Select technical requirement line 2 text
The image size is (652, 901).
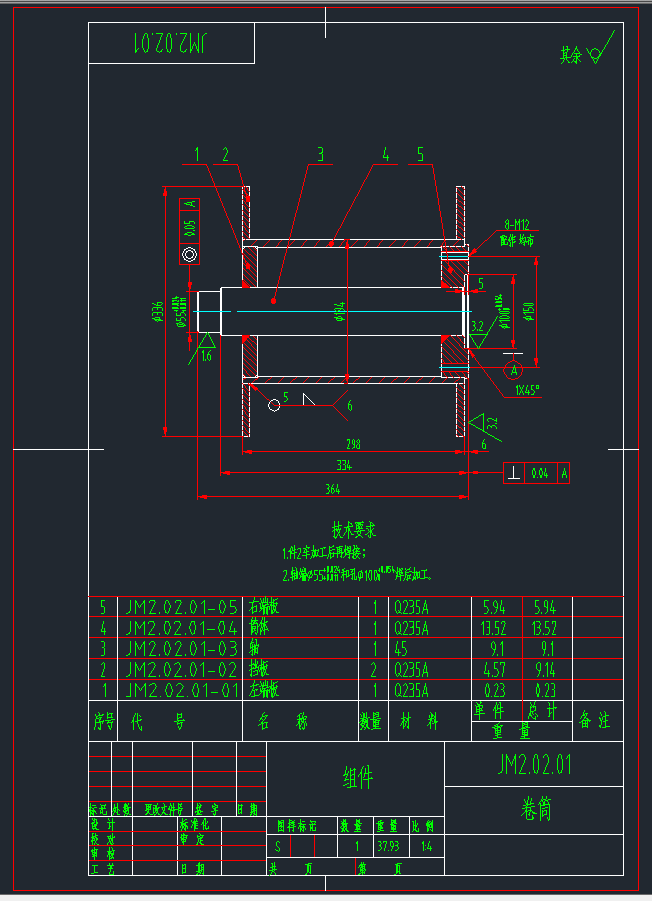357,574
